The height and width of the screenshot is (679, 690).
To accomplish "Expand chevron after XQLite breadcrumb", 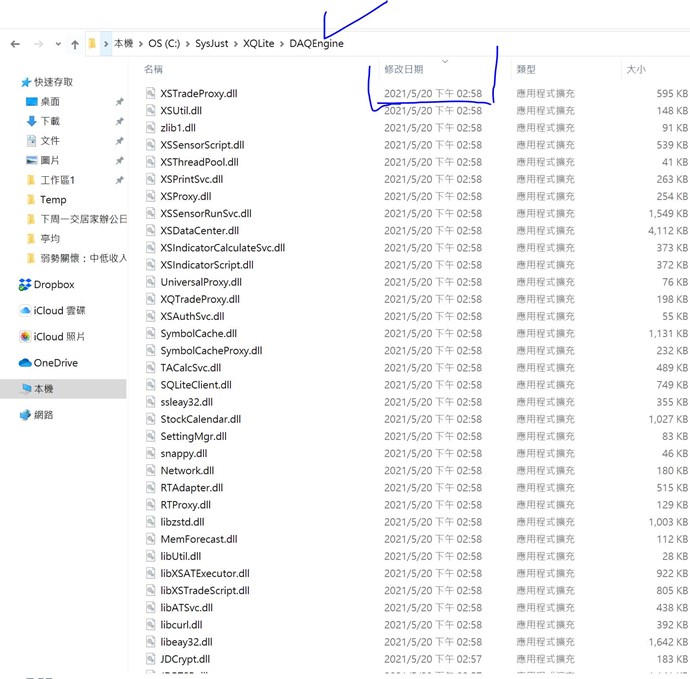I will click(282, 44).
